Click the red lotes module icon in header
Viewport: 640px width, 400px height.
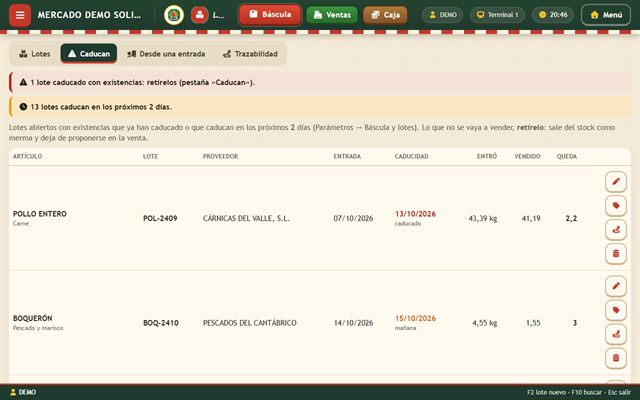200,15
